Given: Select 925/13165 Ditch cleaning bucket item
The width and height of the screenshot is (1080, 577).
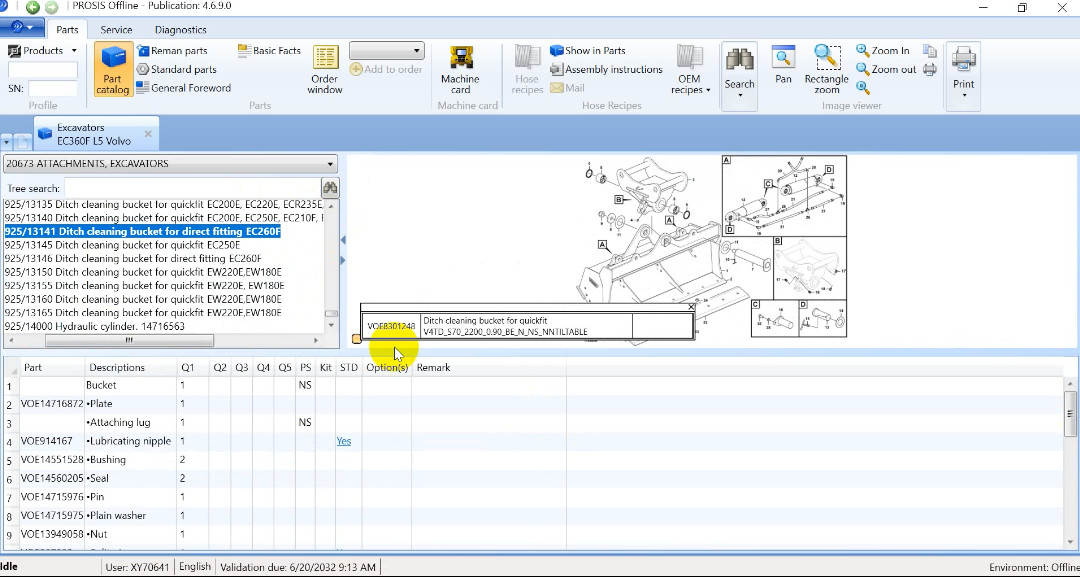Looking at the screenshot, I should [143, 313].
